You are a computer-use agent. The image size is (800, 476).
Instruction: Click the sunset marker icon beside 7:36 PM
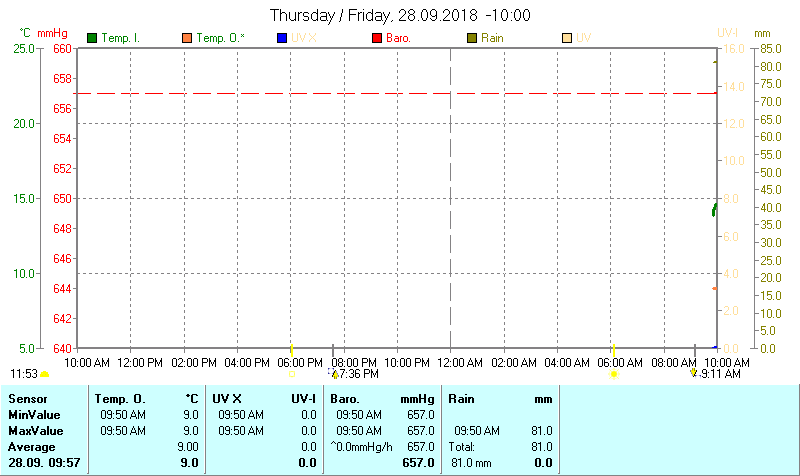[334, 374]
